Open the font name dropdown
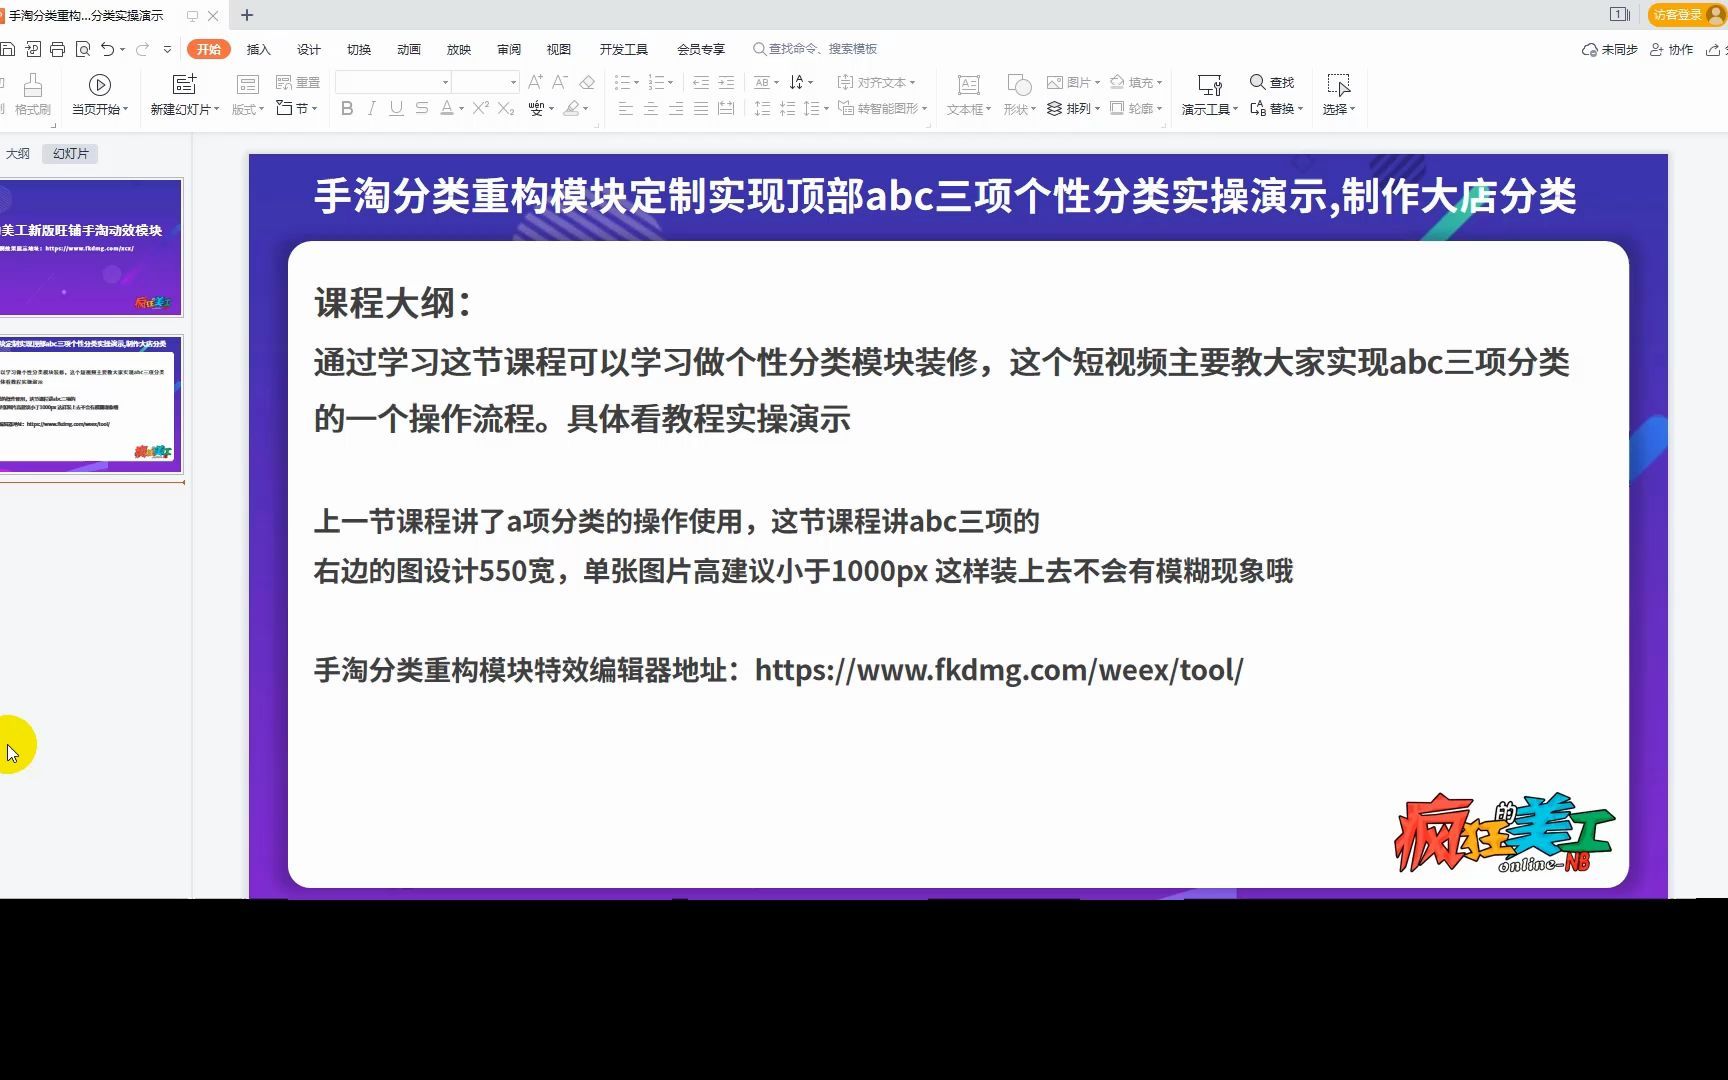 pyautogui.click(x=445, y=82)
